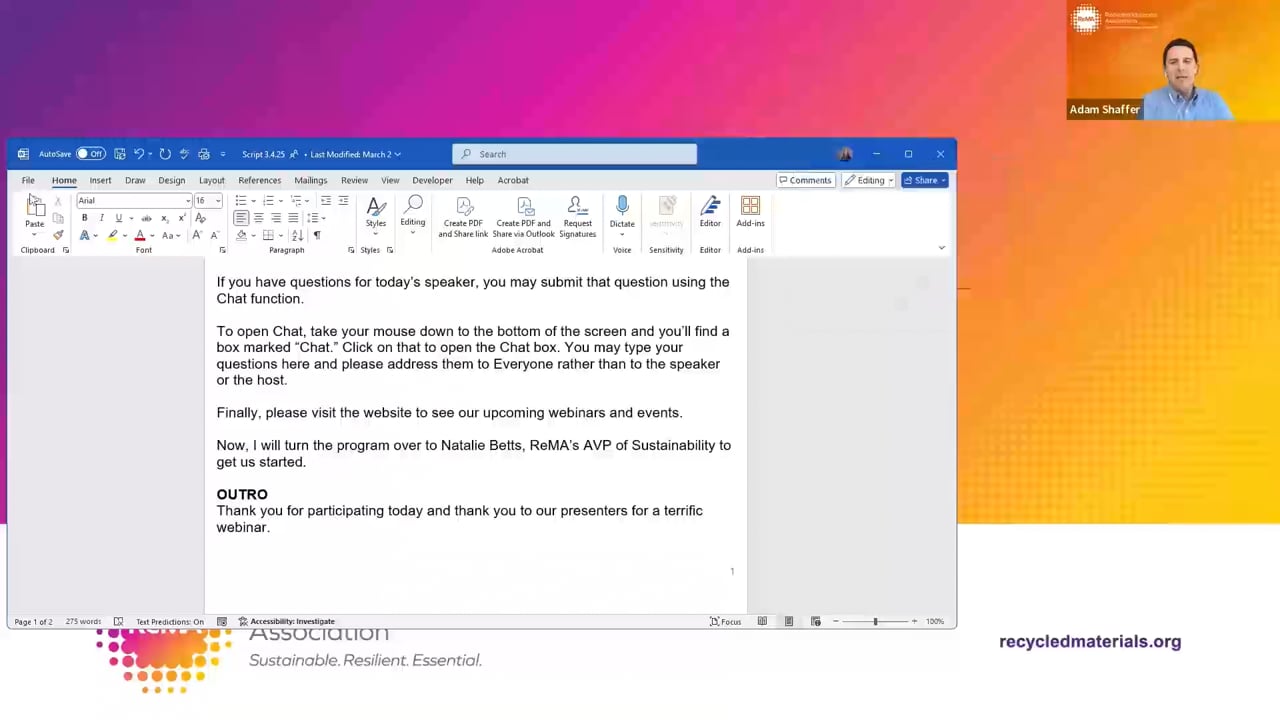1280x720 pixels.
Task: Open Customize Quick Access Toolbar dropdown
Action: [223, 154]
